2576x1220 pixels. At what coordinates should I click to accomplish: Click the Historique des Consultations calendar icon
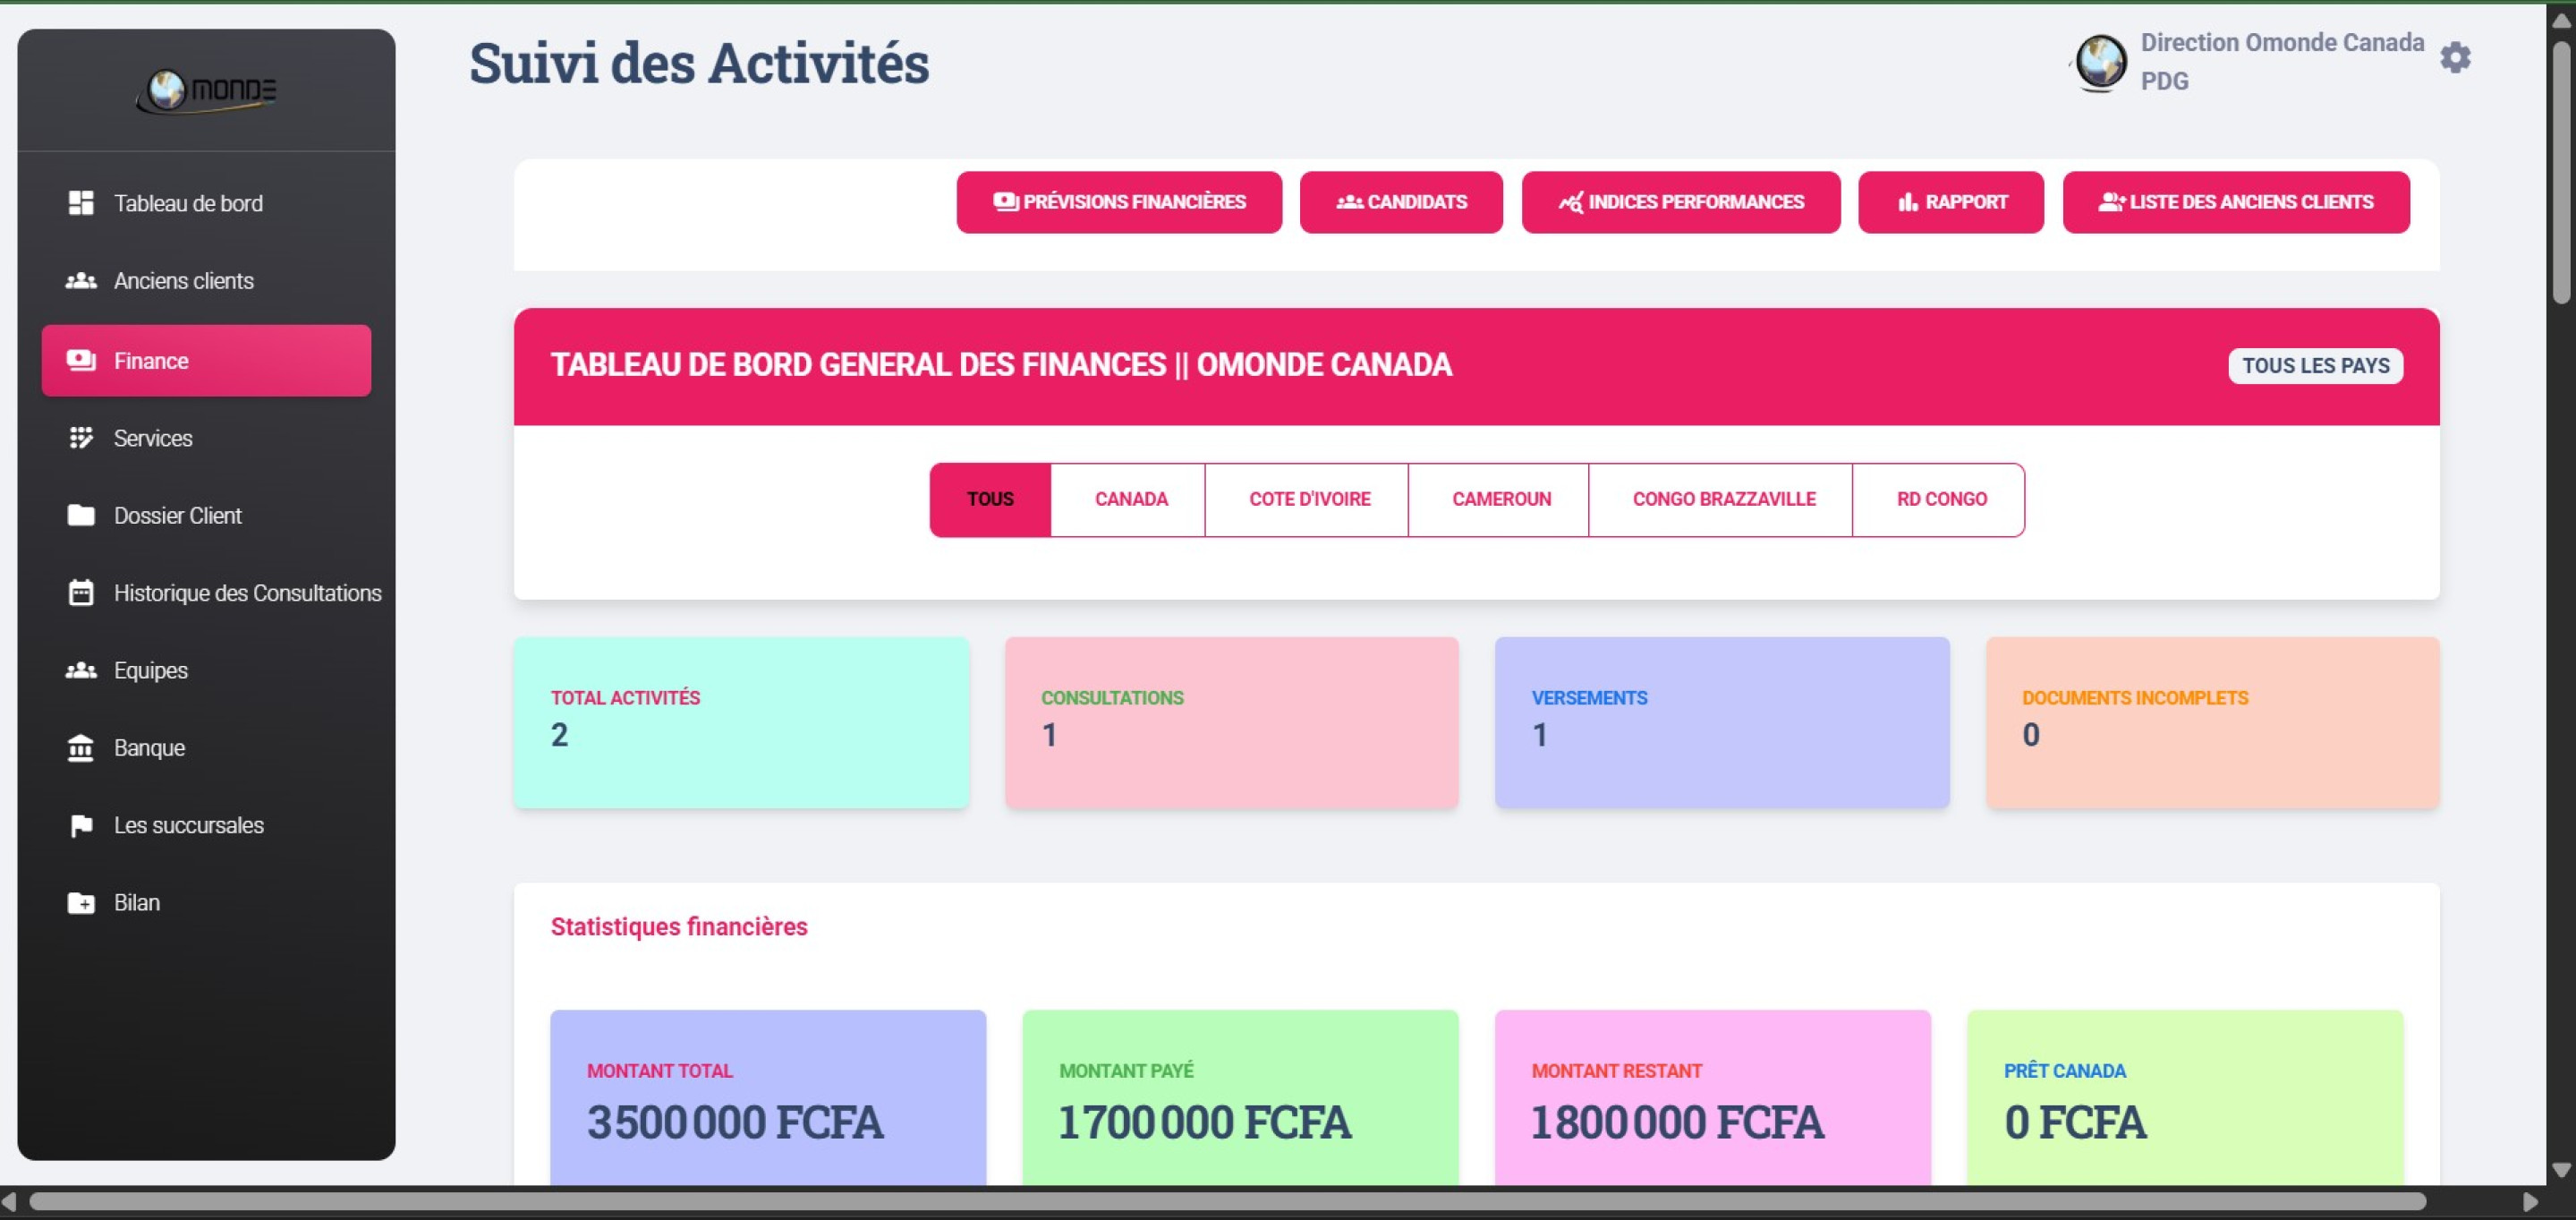pos(81,593)
